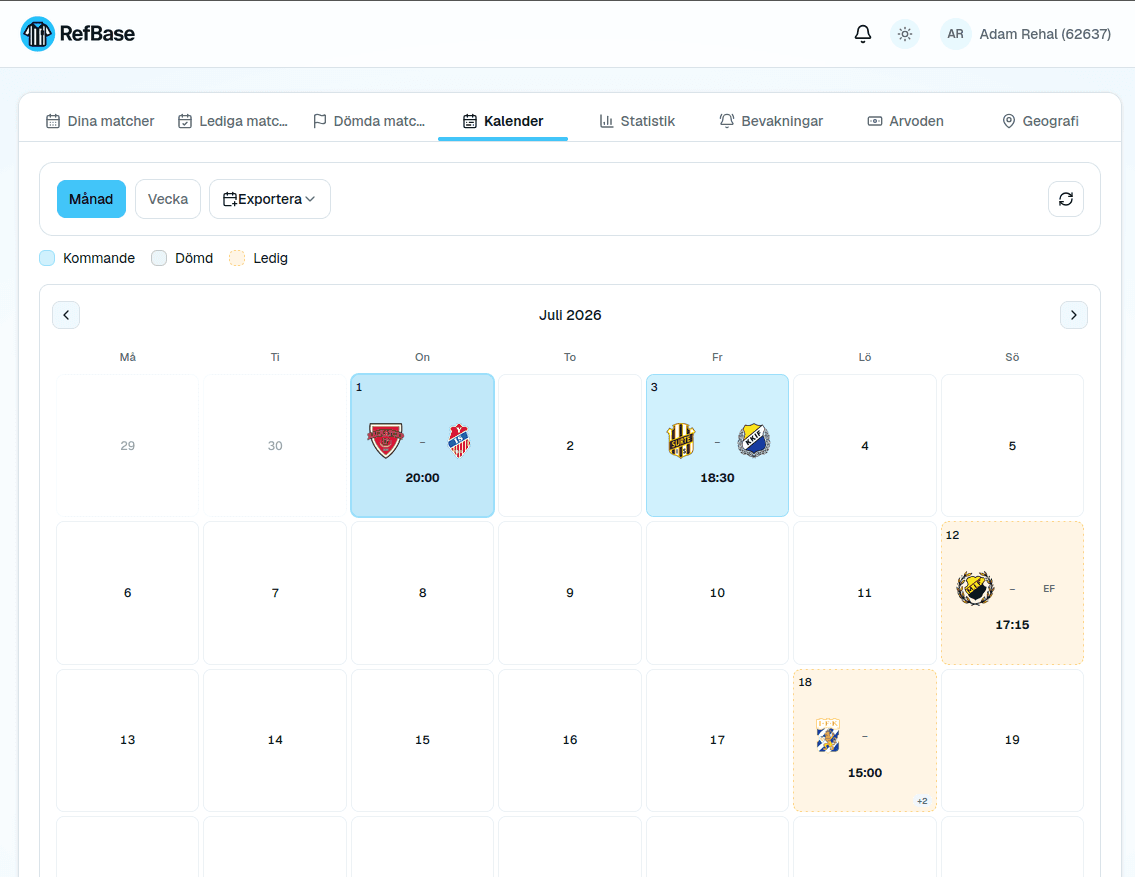This screenshot has height=877, width=1135.
Task: Toggle the light/dark theme sun icon
Action: [x=904, y=34]
